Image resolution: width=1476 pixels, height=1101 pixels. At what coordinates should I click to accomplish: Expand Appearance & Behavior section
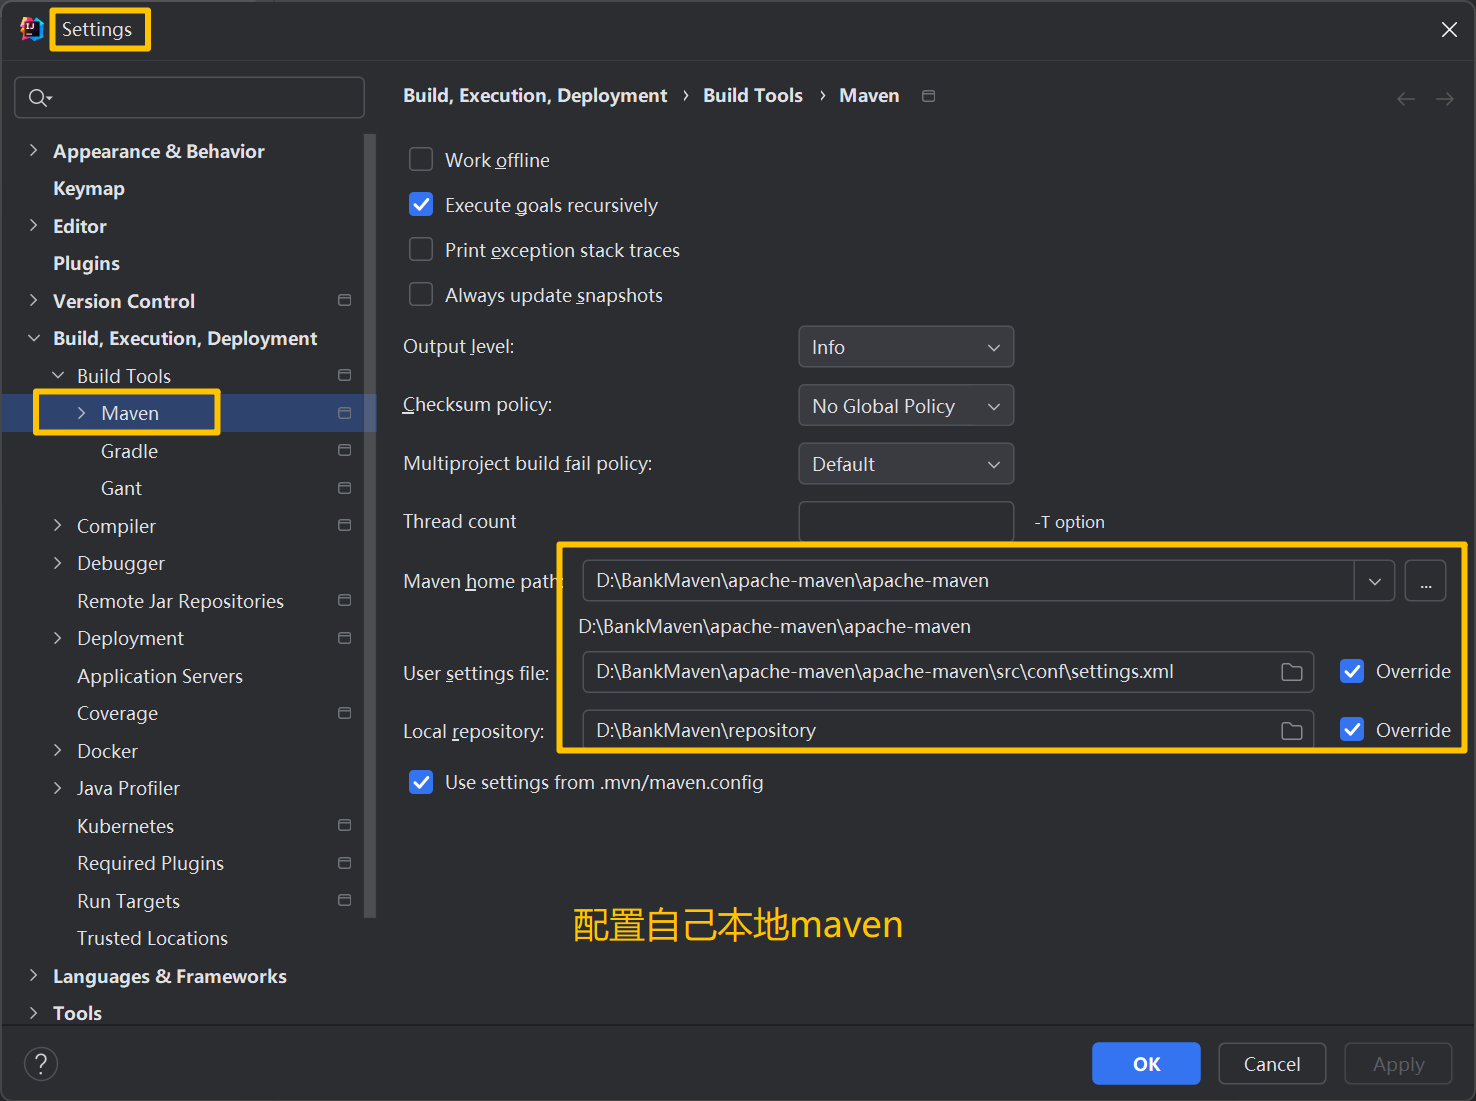pyautogui.click(x=33, y=150)
